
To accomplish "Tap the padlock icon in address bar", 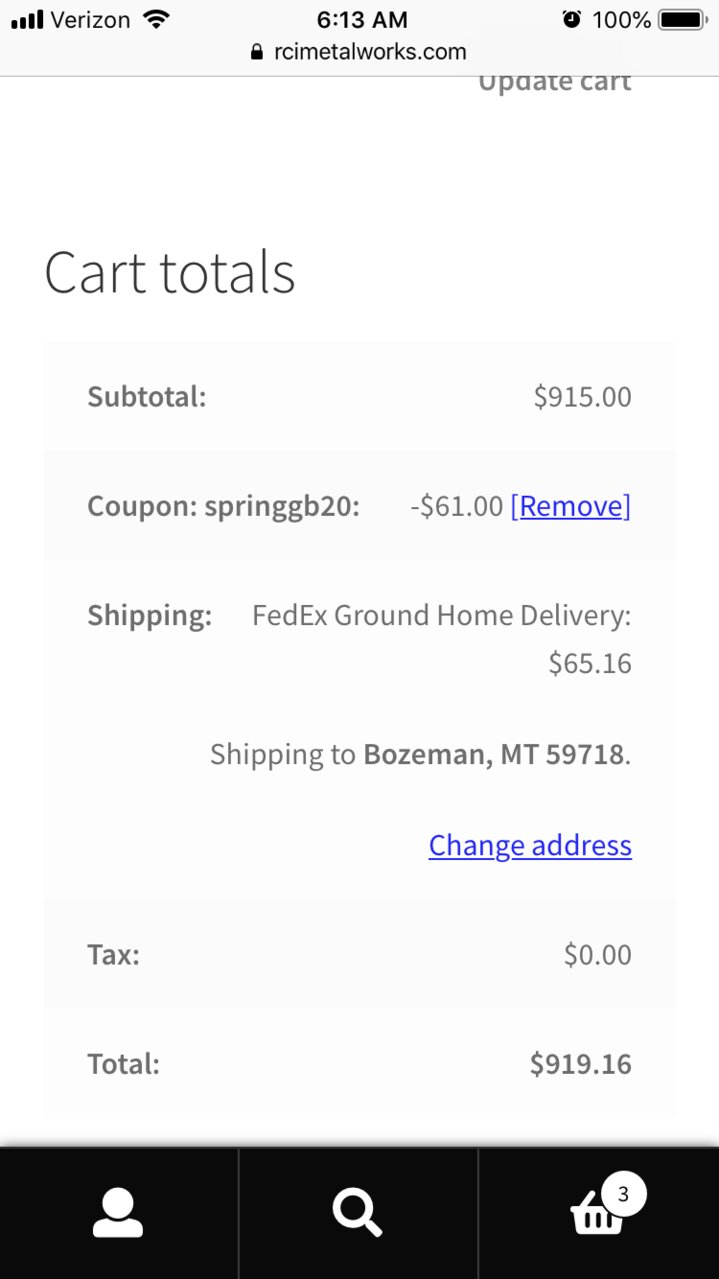I will pyautogui.click(x=257, y=52).
